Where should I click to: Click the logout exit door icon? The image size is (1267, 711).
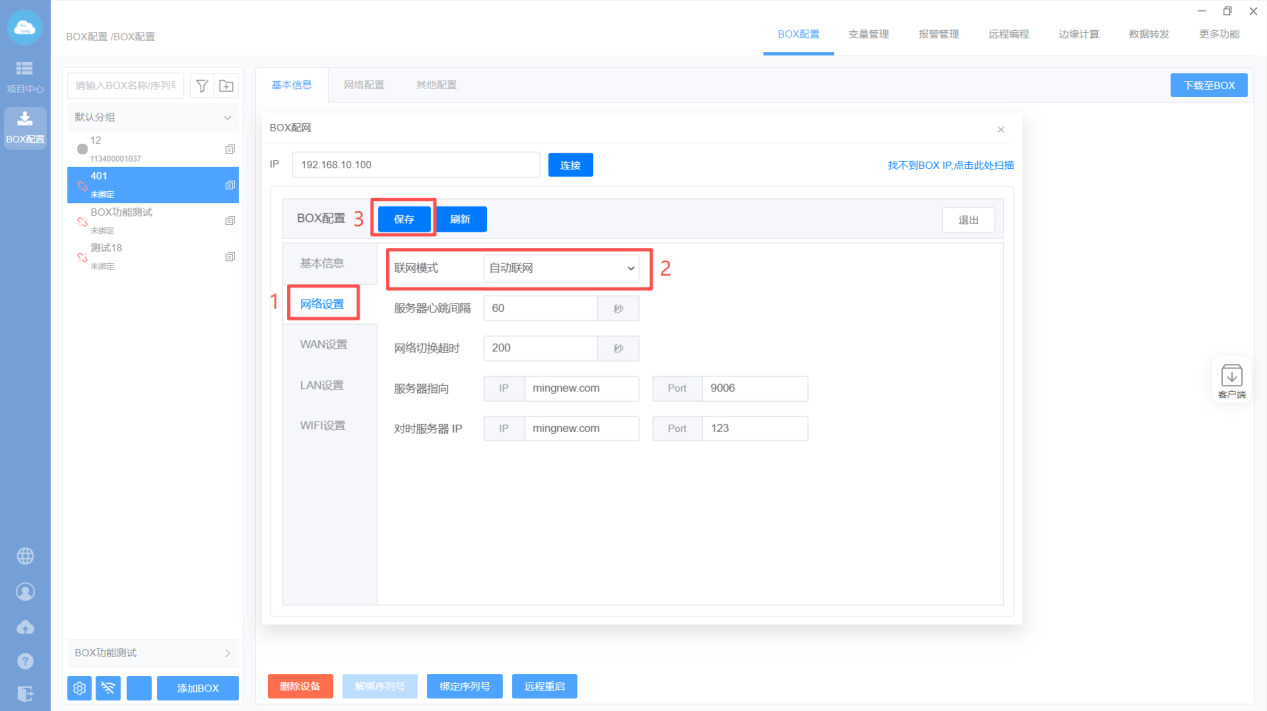(x=25, y=693)
